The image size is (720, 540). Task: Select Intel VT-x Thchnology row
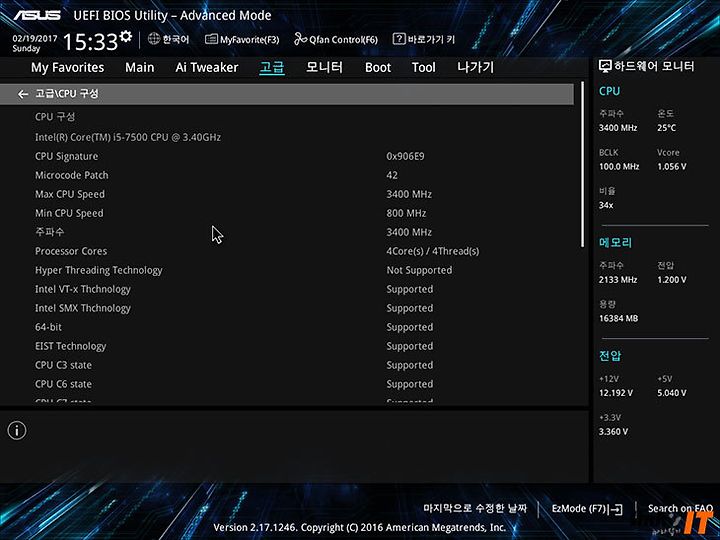[287, 289]
